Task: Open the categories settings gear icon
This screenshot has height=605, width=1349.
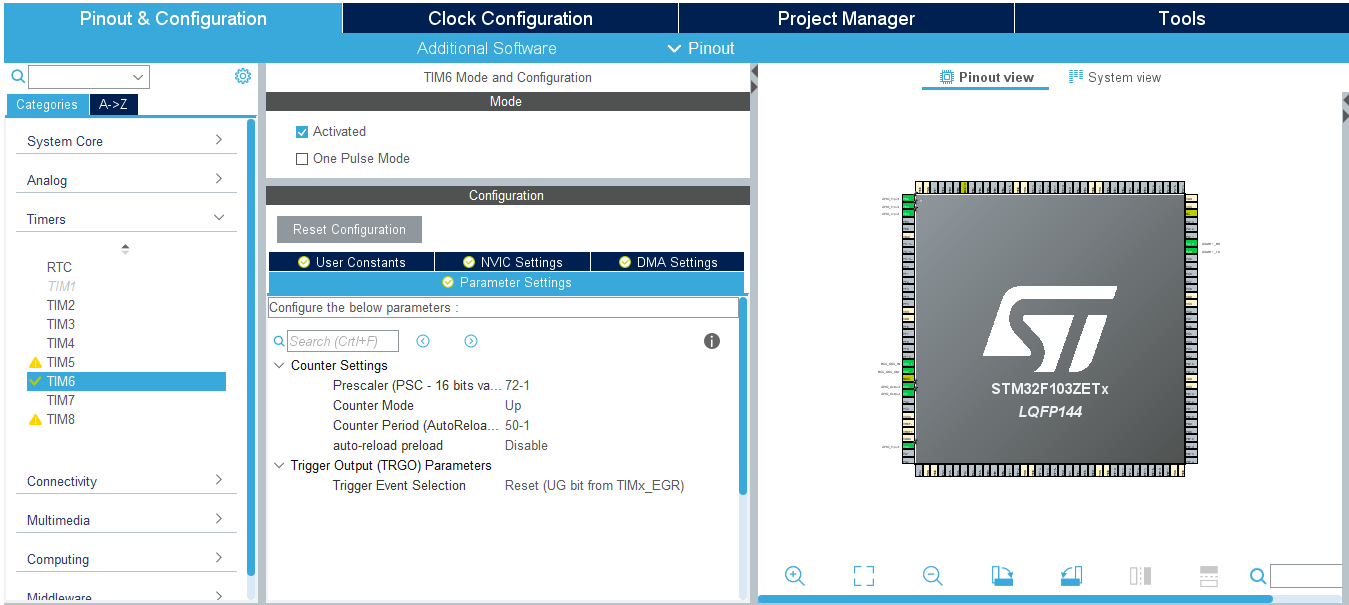Action: (x=243, y=76)
